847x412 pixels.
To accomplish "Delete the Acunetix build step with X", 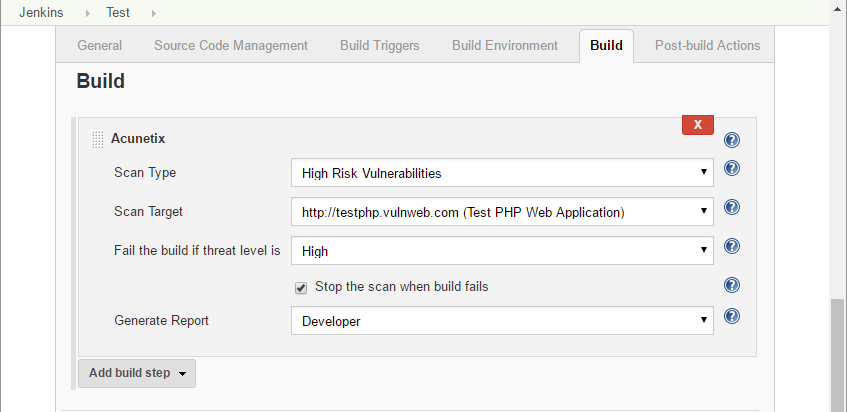I will pyautogui.click(x=697, y=125).
